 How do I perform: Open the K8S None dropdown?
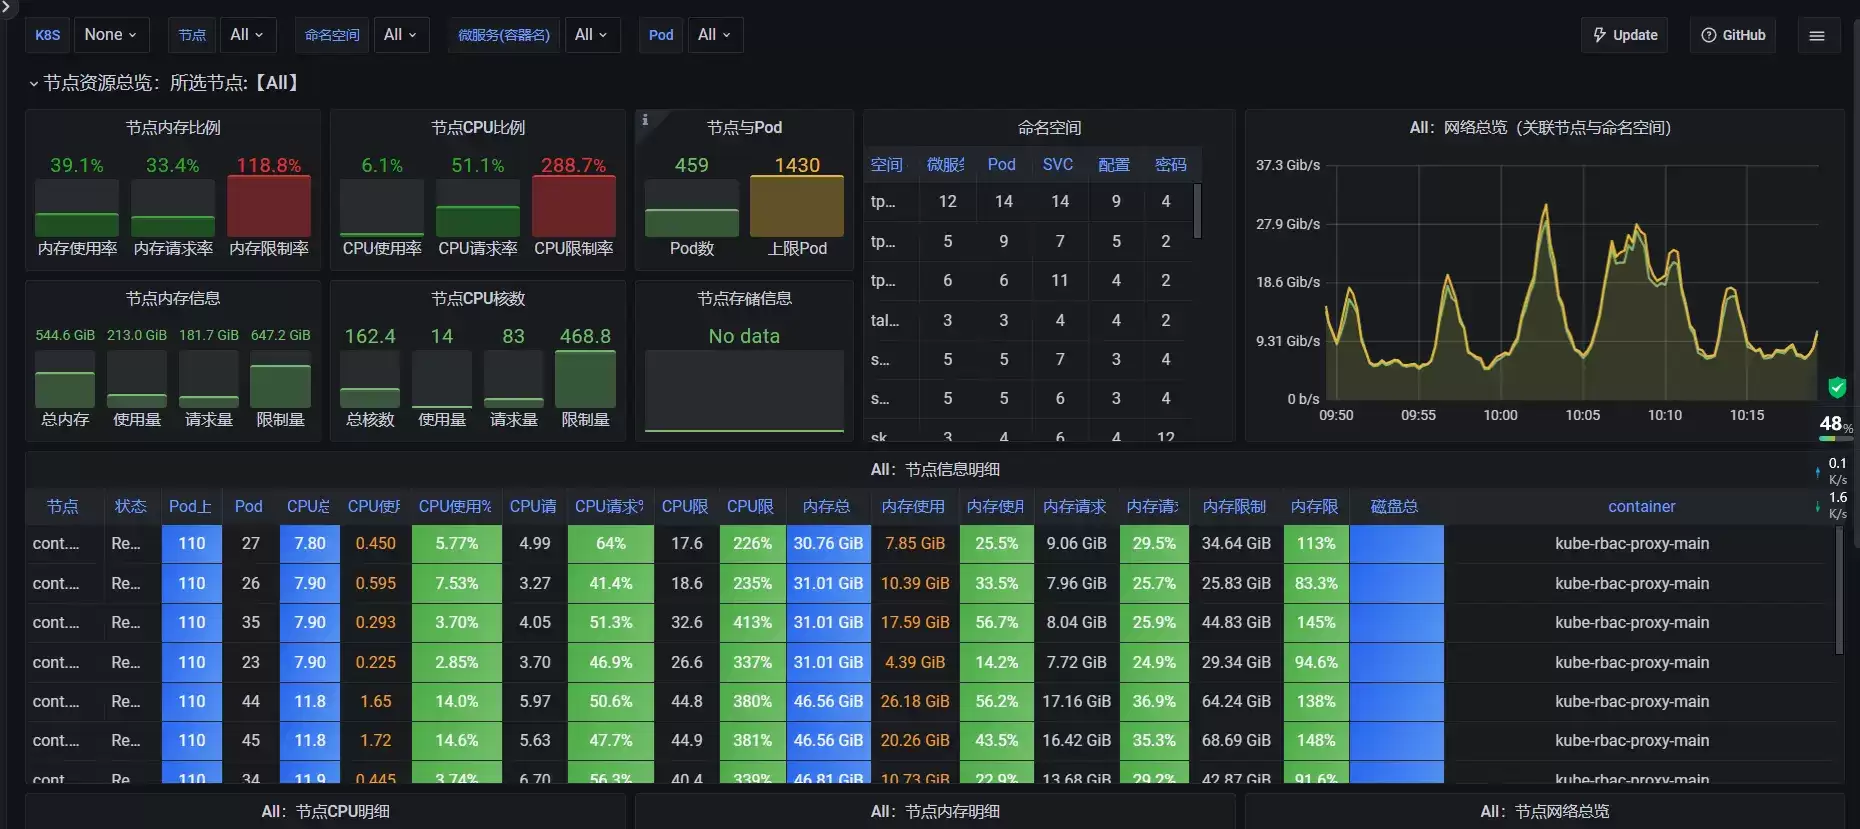pyautogui.click(x=111, y=35)
